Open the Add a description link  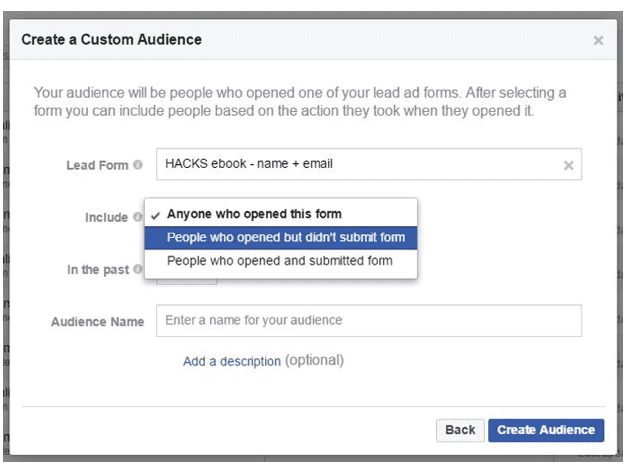point(231,361)
